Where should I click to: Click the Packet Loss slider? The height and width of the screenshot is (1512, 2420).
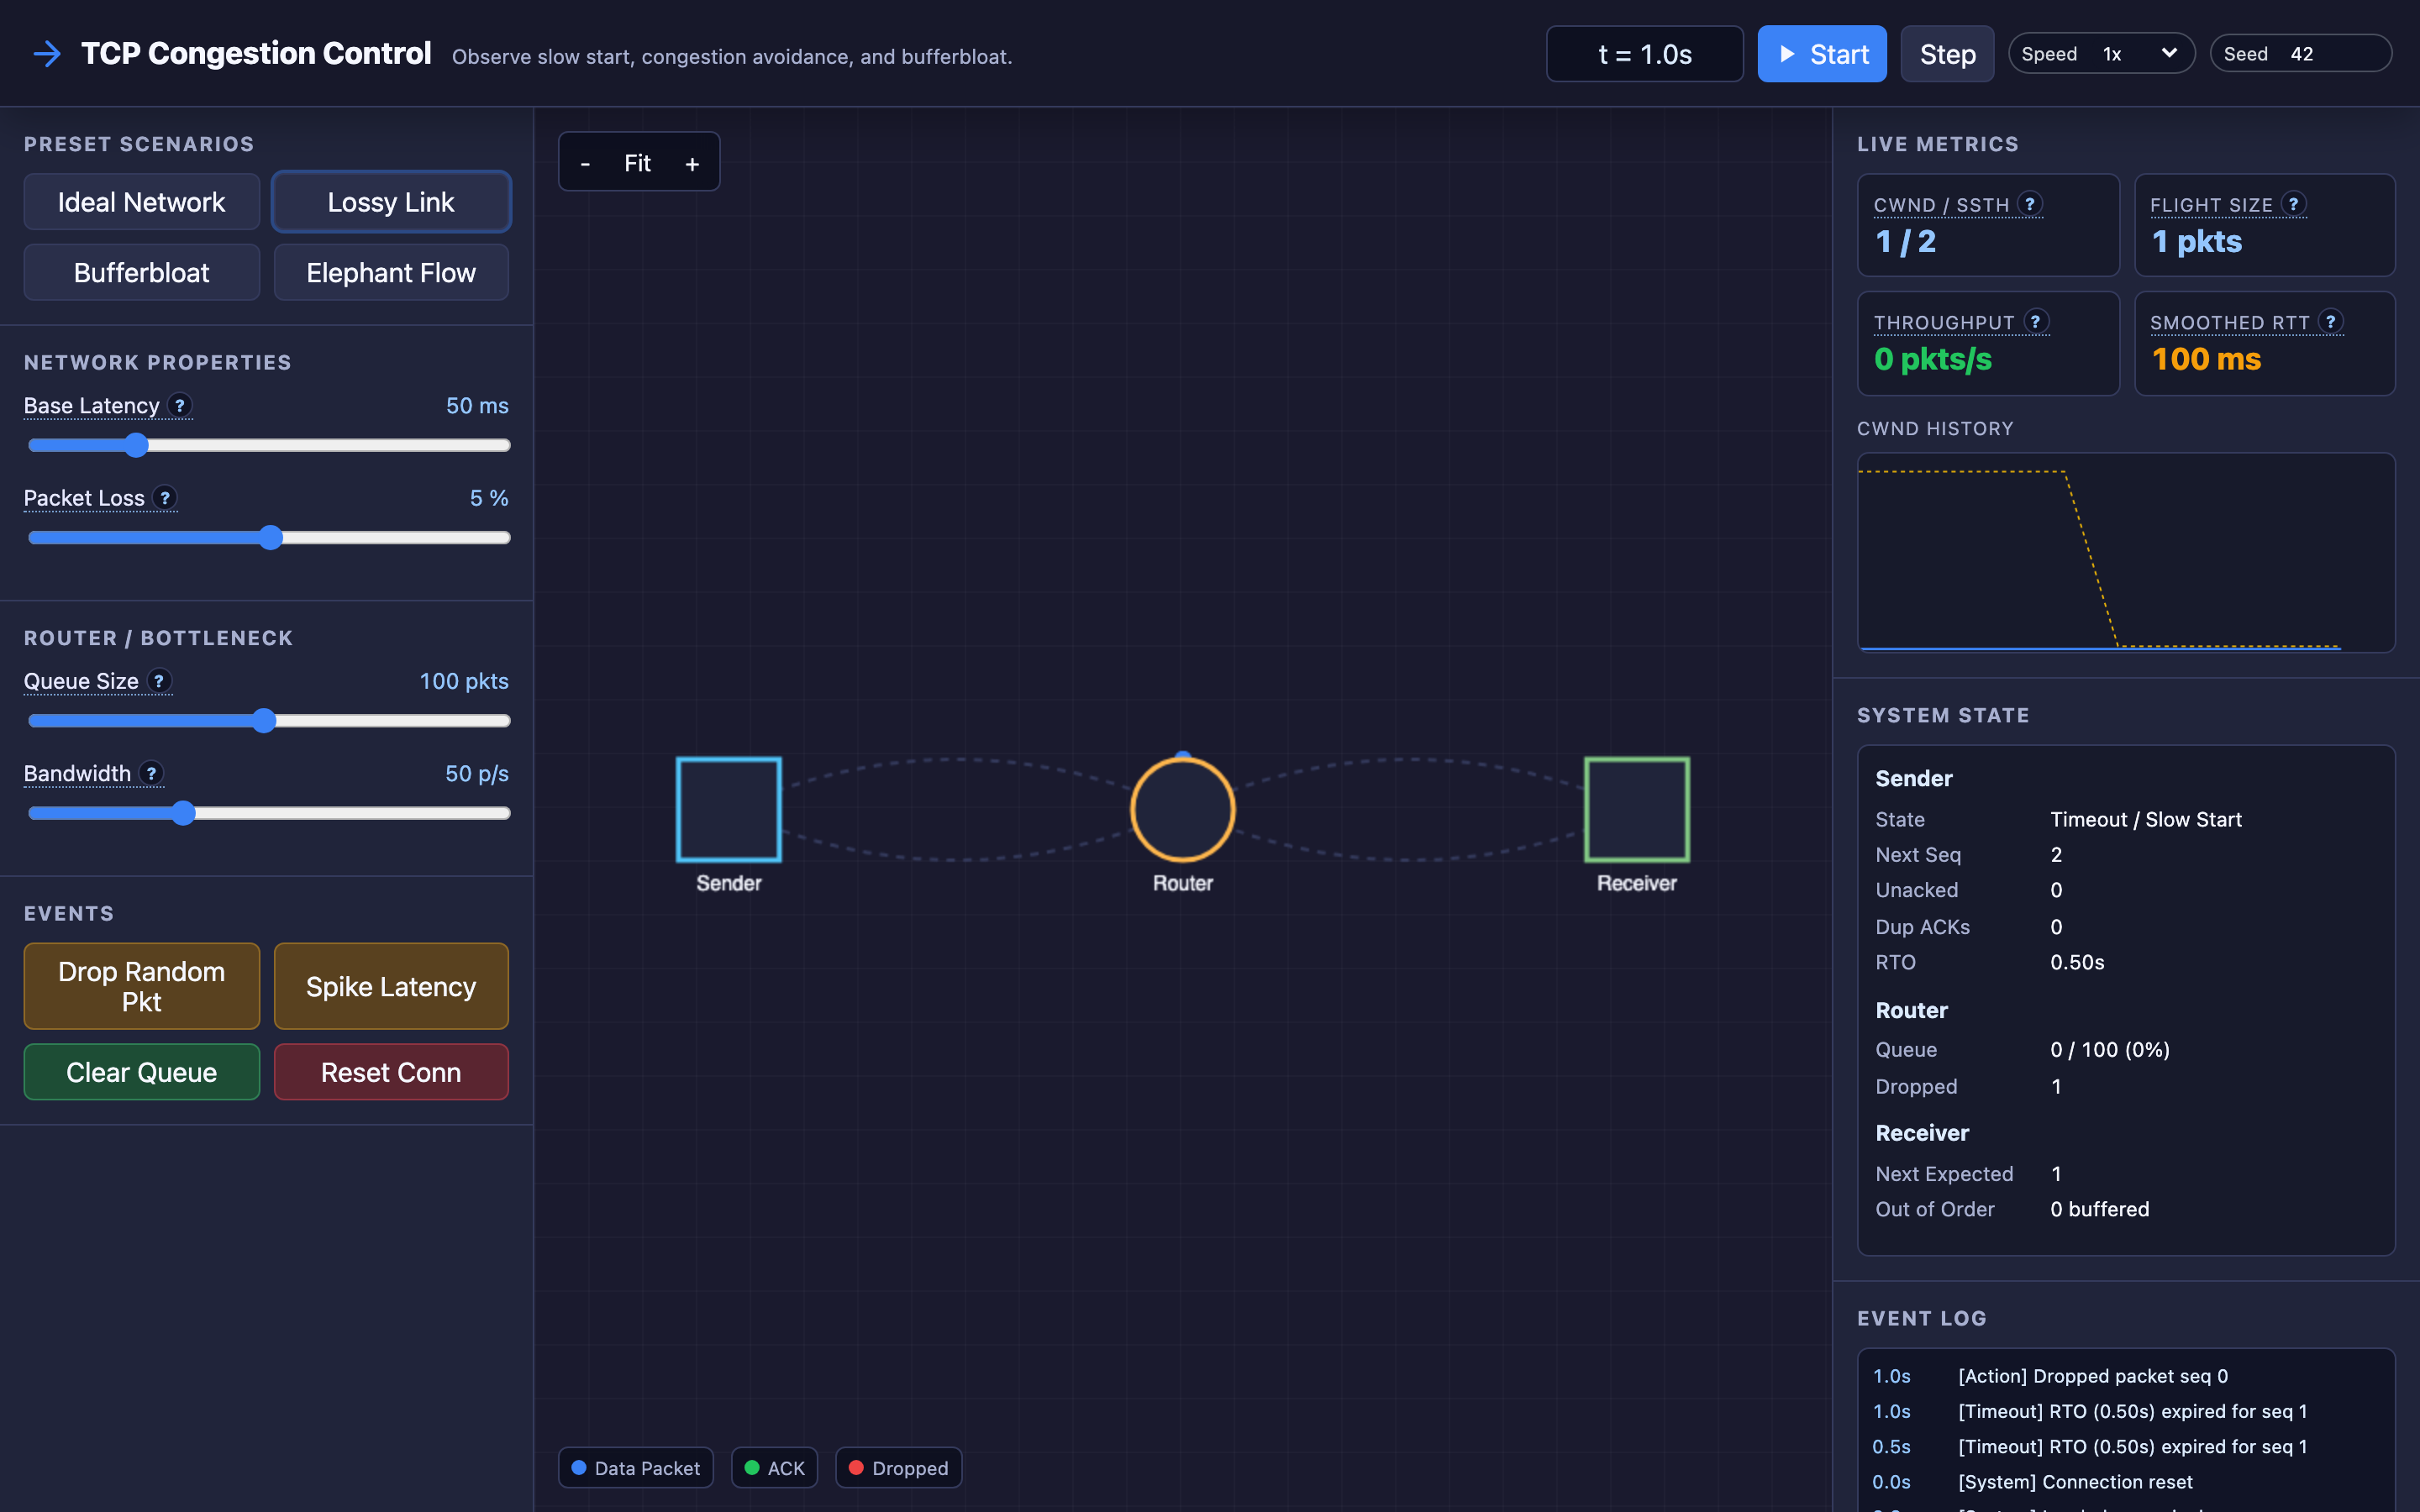point(269,537)
